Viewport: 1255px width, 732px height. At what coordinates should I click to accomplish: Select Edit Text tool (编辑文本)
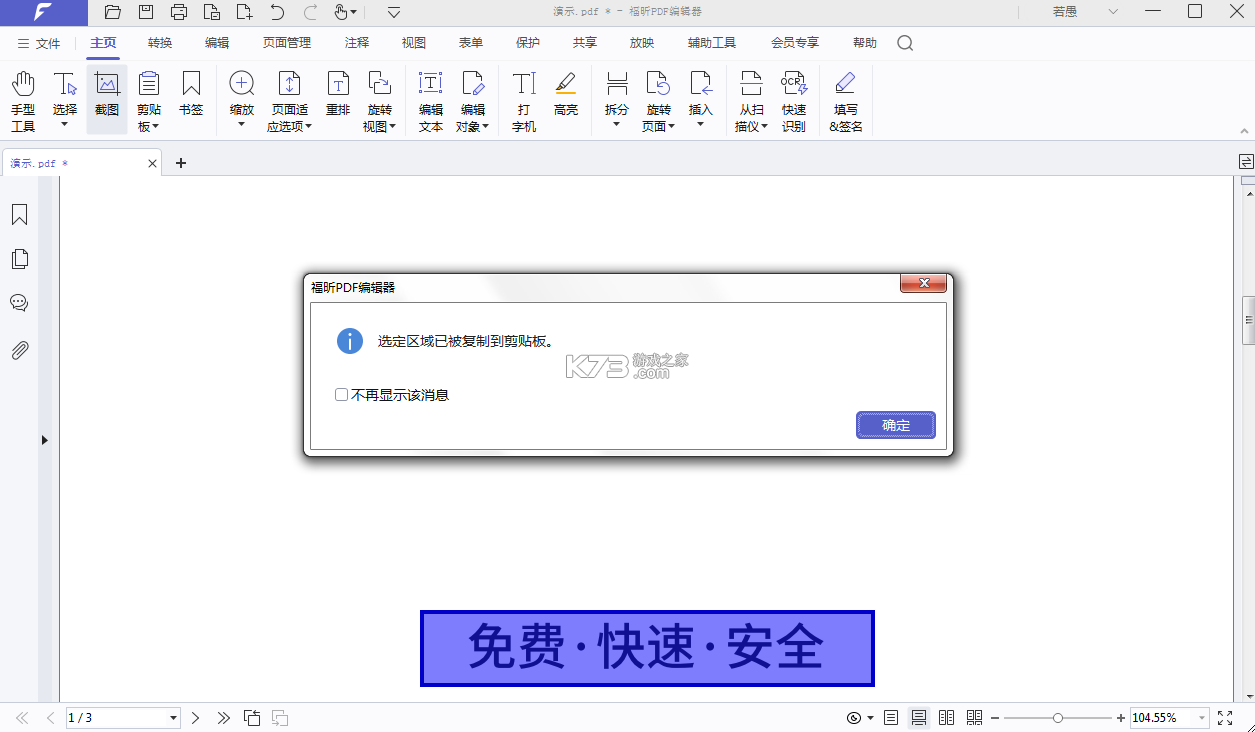(x=431, y=101)
